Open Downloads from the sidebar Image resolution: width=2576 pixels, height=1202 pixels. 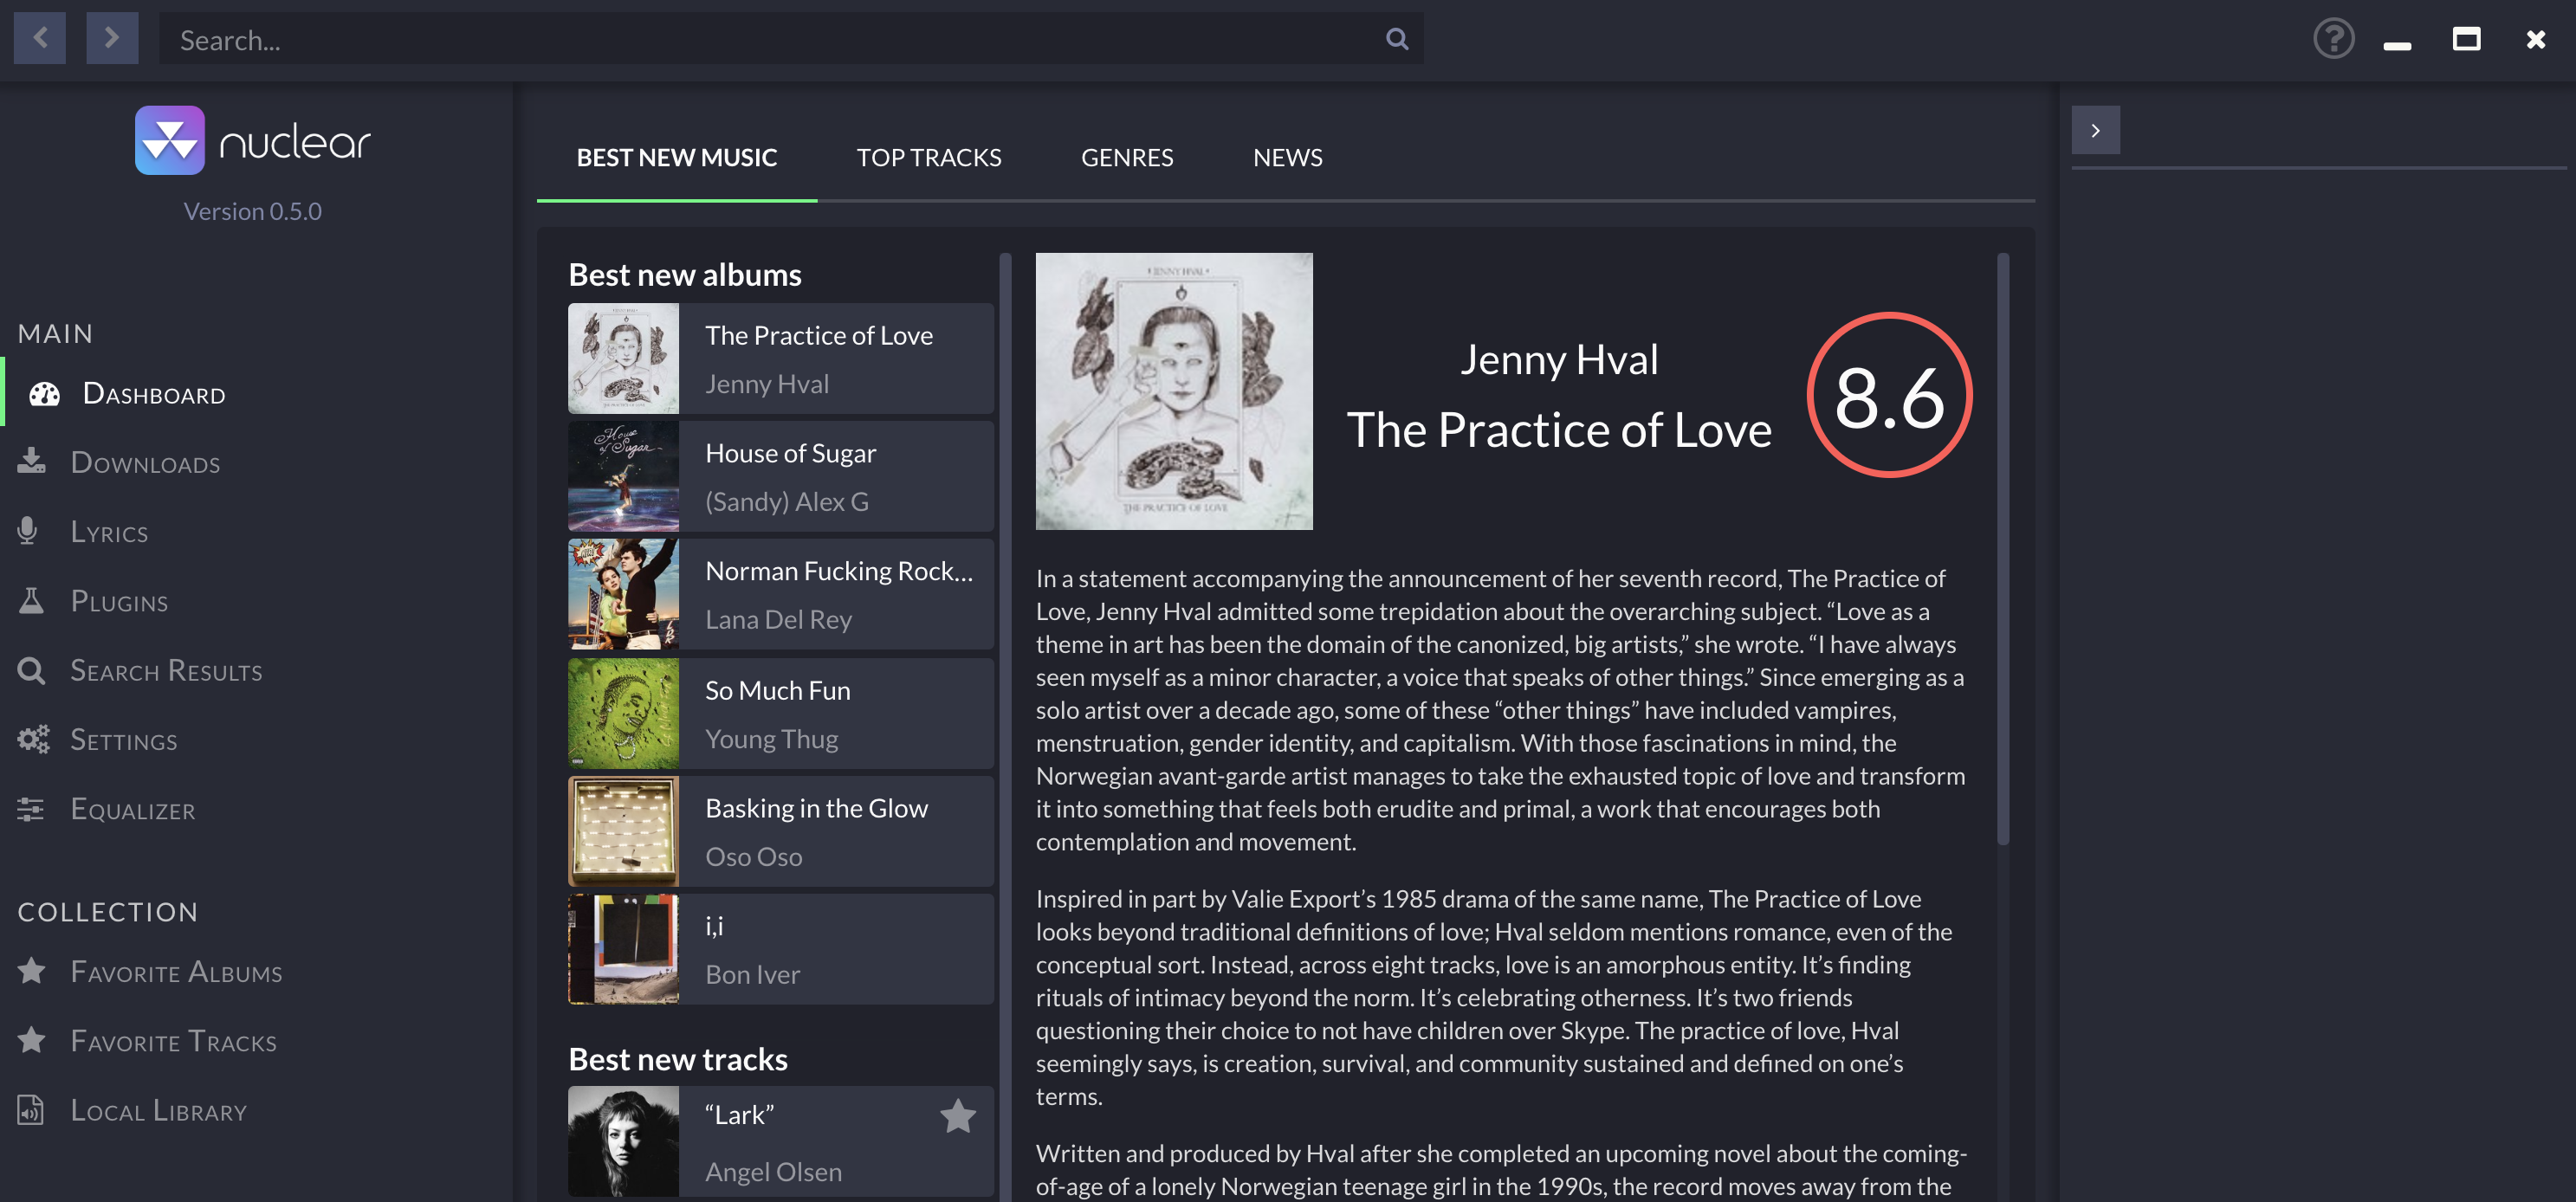[145, 463]
